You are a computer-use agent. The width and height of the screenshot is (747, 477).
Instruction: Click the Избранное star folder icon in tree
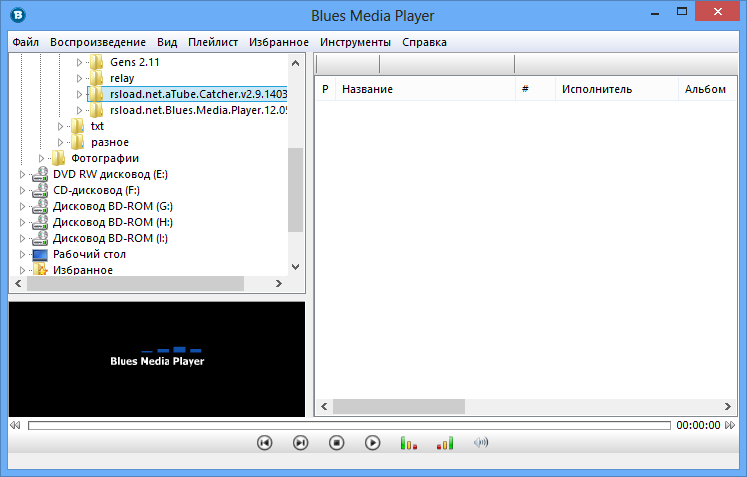[40, 270]
